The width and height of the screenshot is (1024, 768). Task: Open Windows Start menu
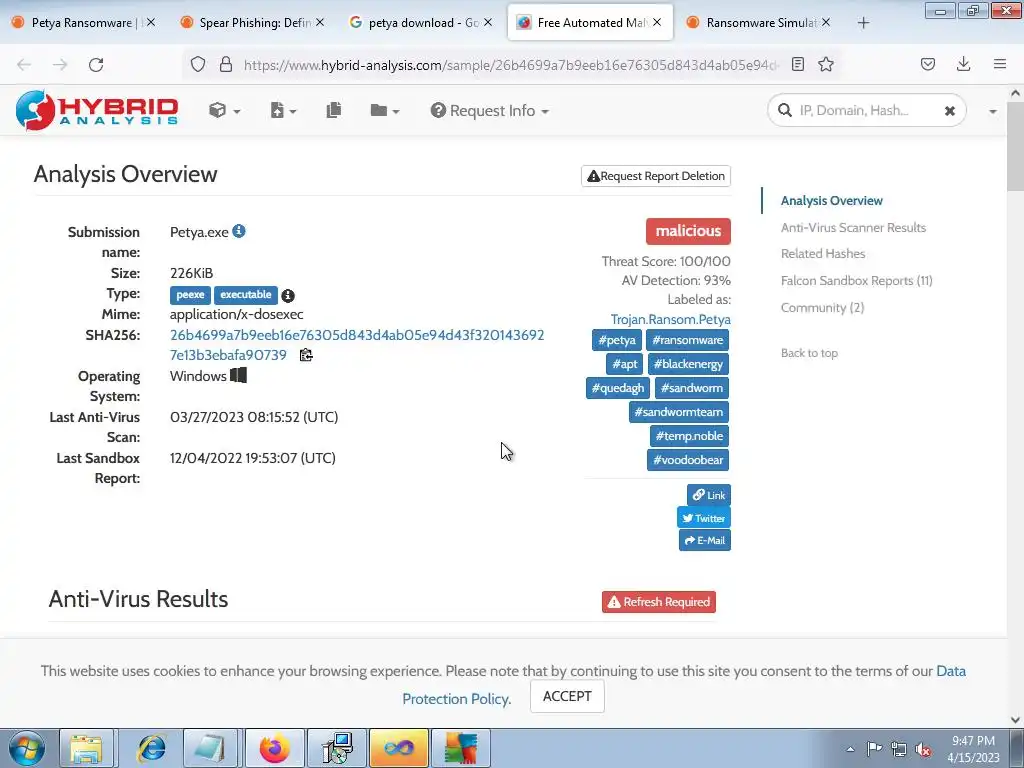27,748
